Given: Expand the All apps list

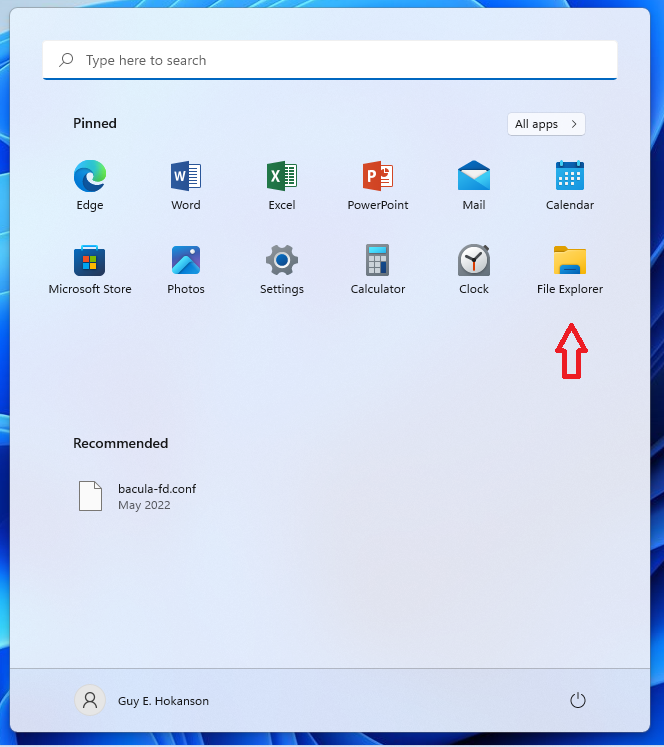Looking at the screenshot, I should 546,124.
